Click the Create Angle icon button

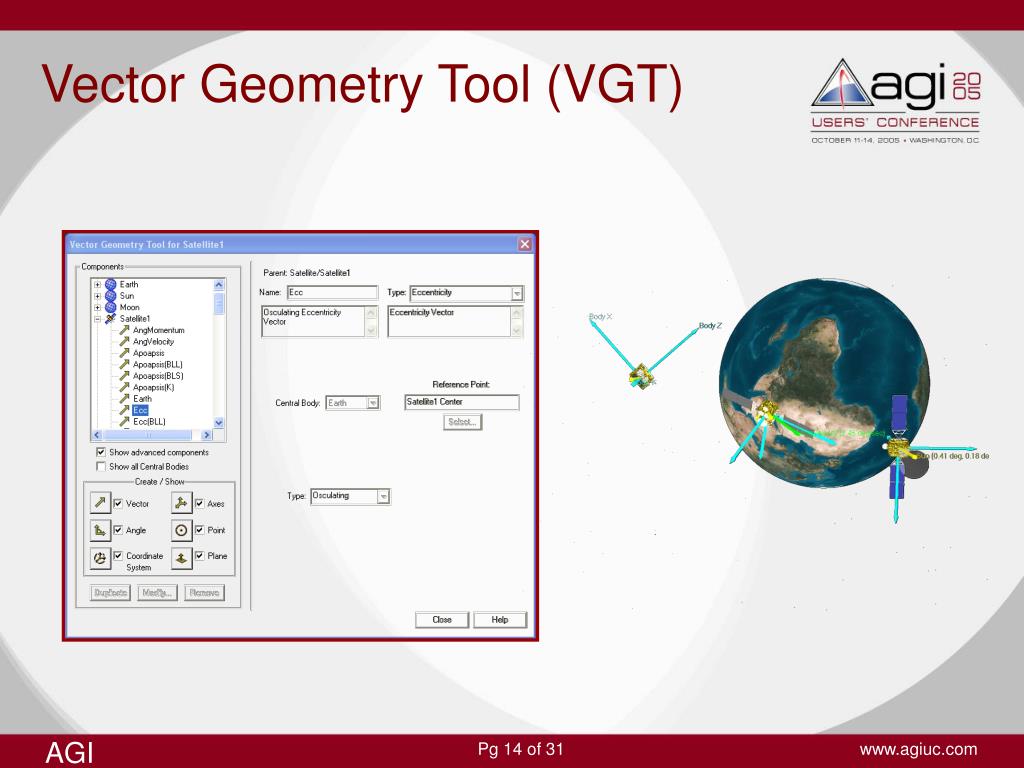pos(100,530)
